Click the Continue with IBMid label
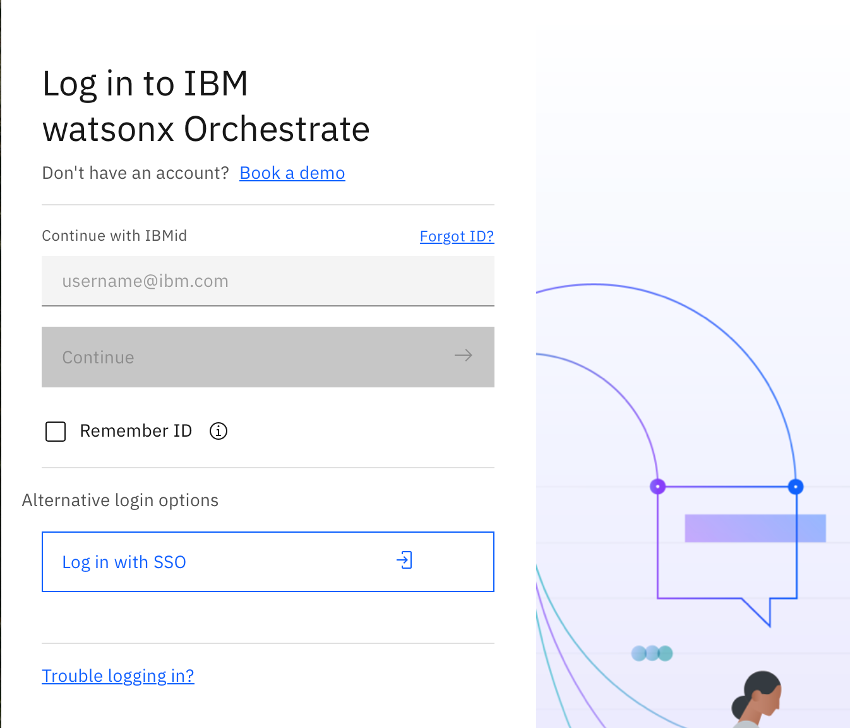850x728 pixels. click(x=114, y=236)
